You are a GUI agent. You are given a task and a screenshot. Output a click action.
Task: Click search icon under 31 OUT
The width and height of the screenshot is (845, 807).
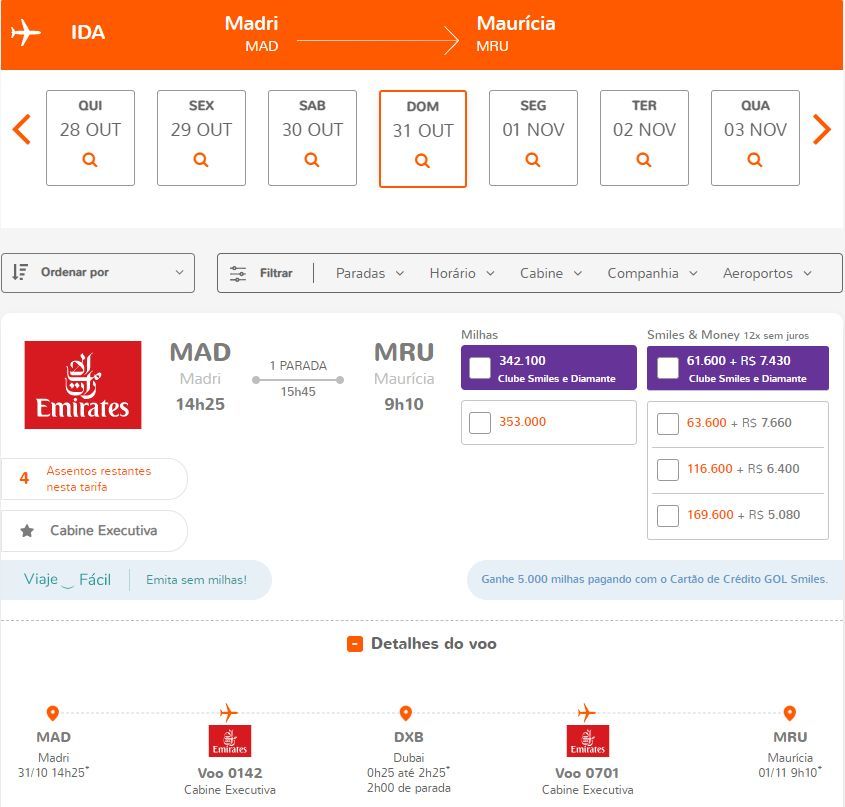(422, 161)
